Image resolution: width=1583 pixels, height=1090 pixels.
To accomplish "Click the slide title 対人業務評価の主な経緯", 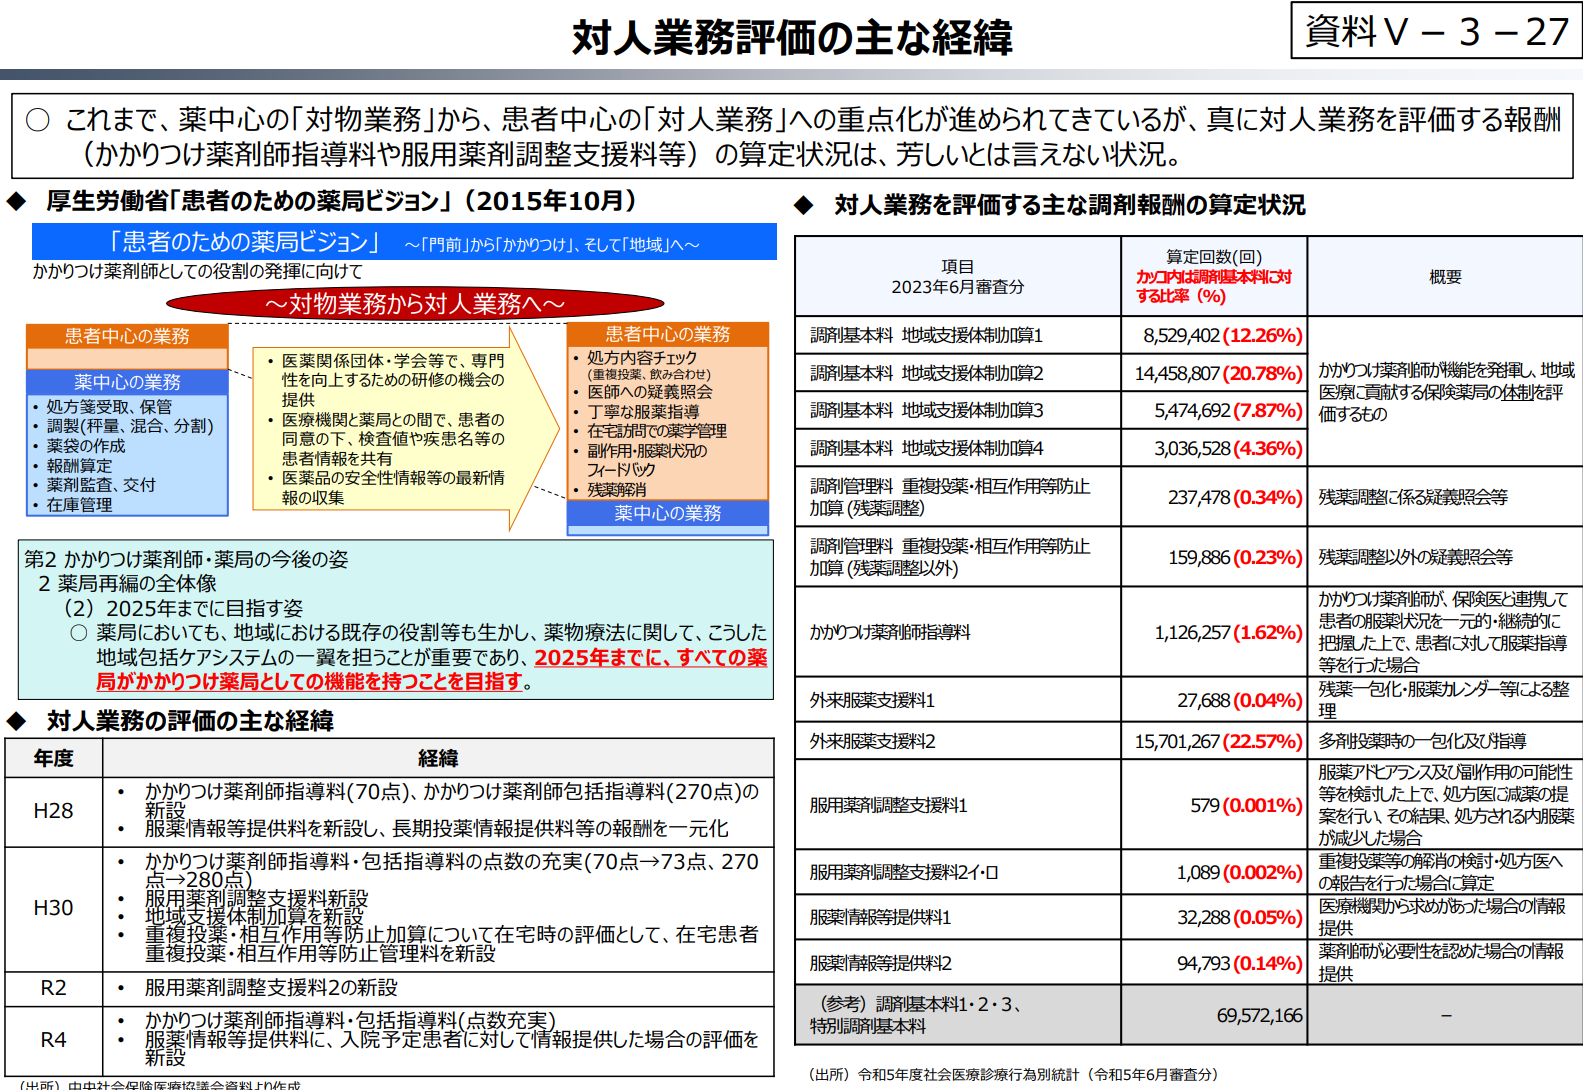I will tap(791, 38).
